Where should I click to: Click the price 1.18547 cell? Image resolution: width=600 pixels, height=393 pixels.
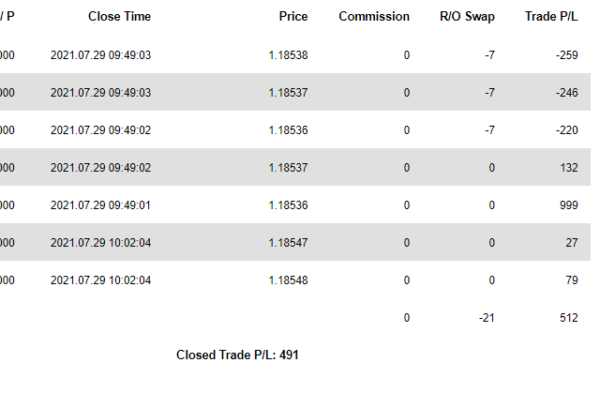click(288, 243)
